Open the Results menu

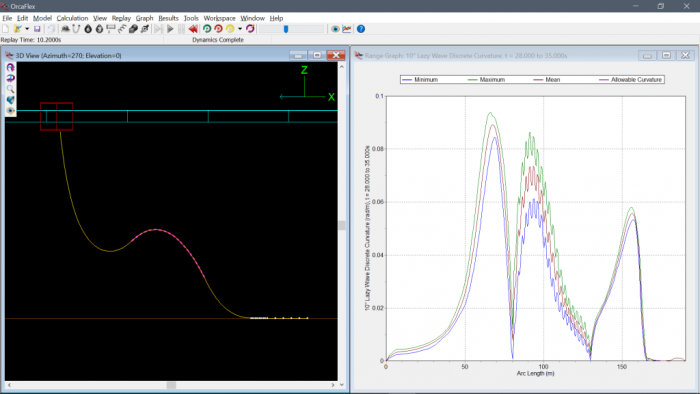(168, 18)
